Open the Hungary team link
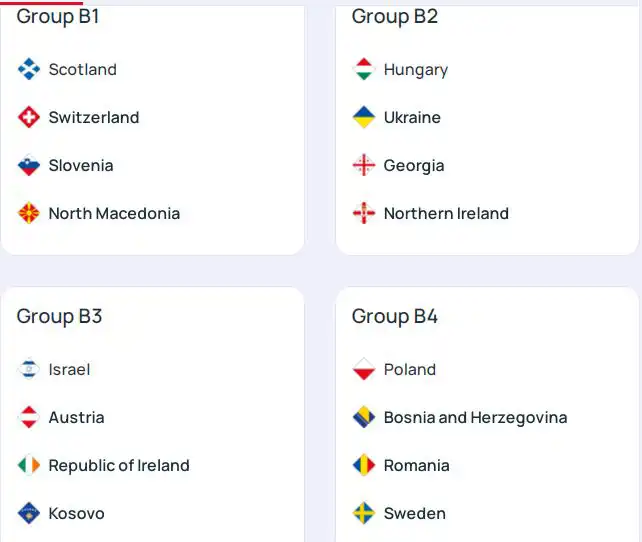Screen dimensions: 642x542 tap(415, 69)
